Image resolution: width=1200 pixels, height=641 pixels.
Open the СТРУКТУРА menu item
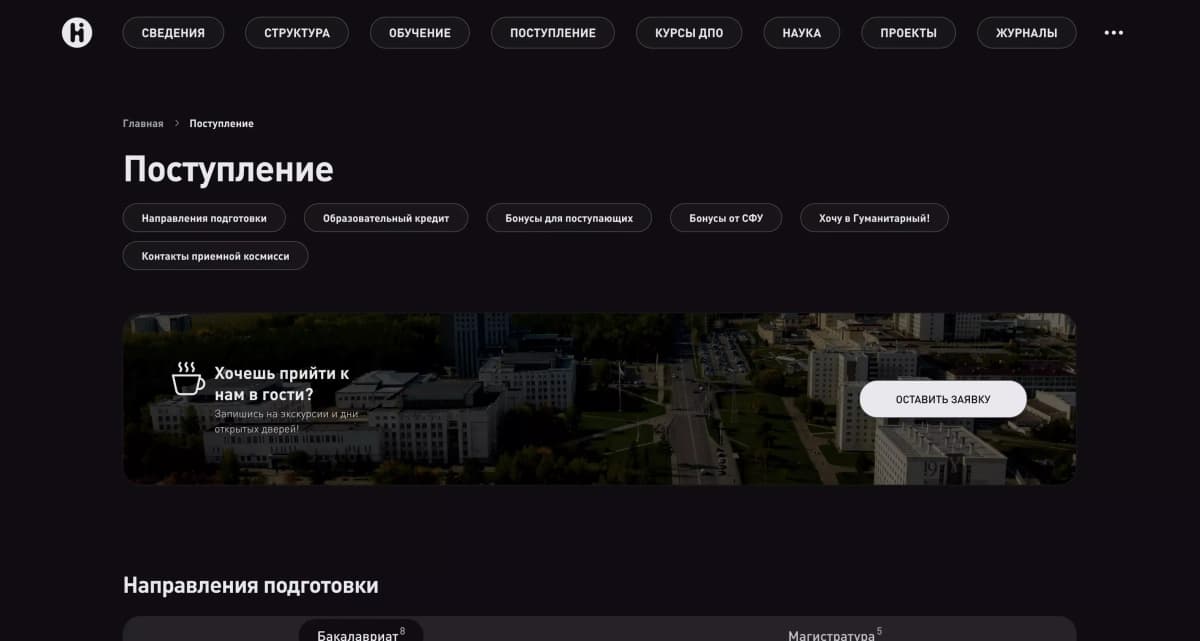pyautogui.click(x=296, y=32)
